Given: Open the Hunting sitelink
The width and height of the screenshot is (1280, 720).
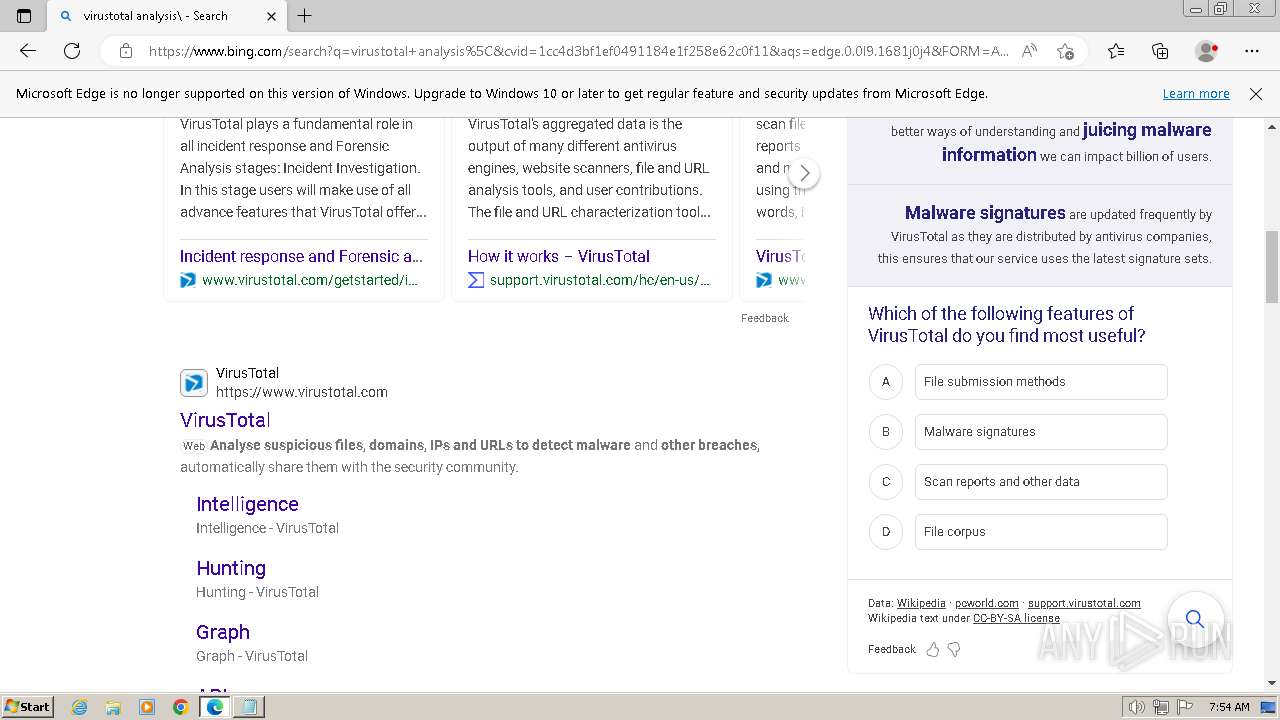Looking at the screenshot, I should point(231,568).
